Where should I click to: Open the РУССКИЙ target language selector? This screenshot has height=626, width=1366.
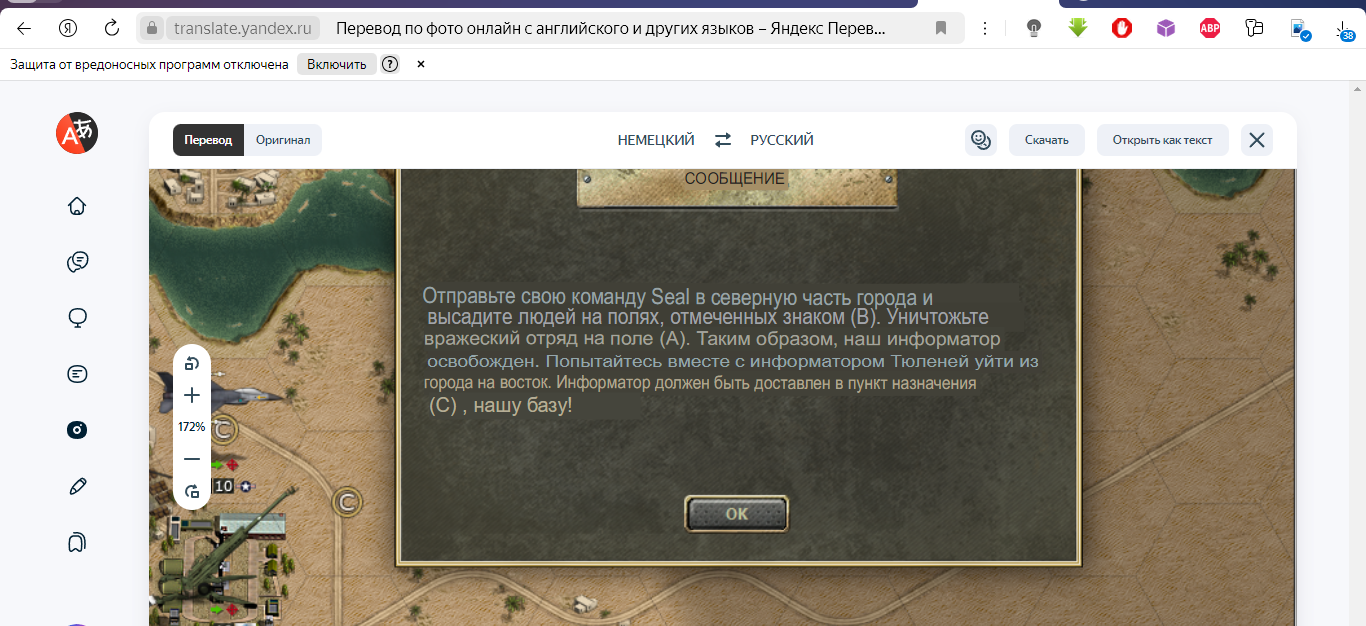tap(782, 140)
